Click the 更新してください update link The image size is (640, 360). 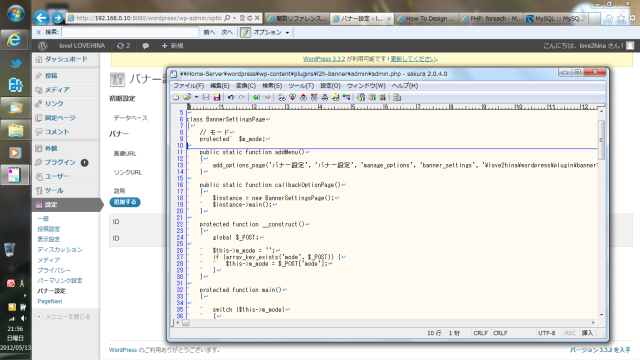coord(413,59)
